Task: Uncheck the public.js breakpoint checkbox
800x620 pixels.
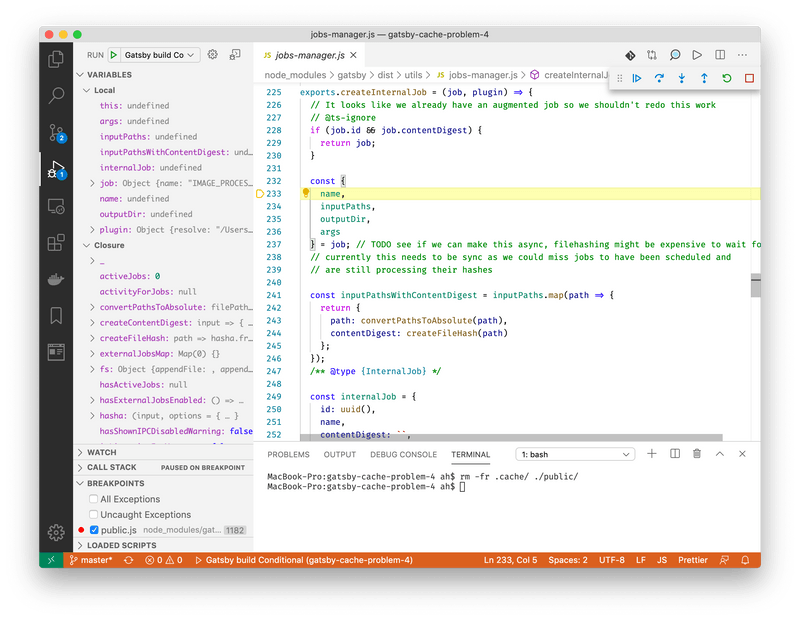Action: 94,530
